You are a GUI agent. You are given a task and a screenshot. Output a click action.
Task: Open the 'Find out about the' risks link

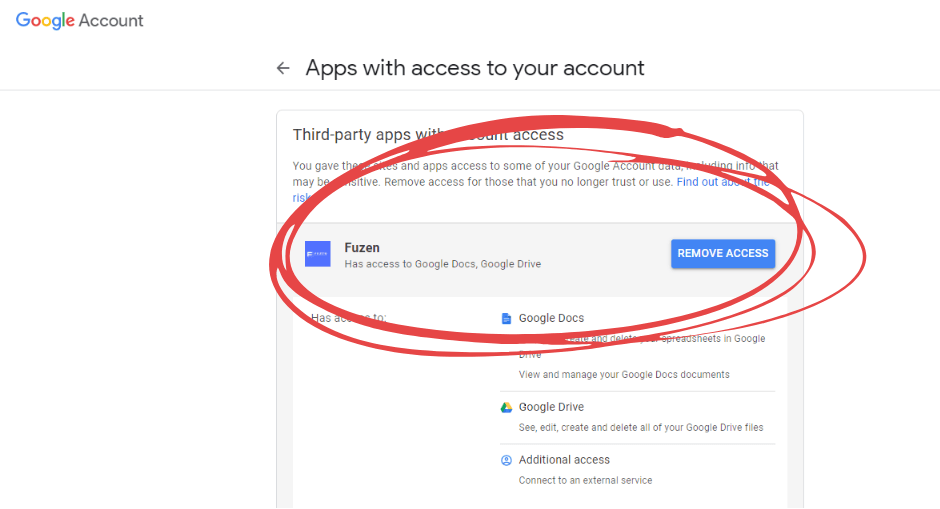tap(723, 182)
